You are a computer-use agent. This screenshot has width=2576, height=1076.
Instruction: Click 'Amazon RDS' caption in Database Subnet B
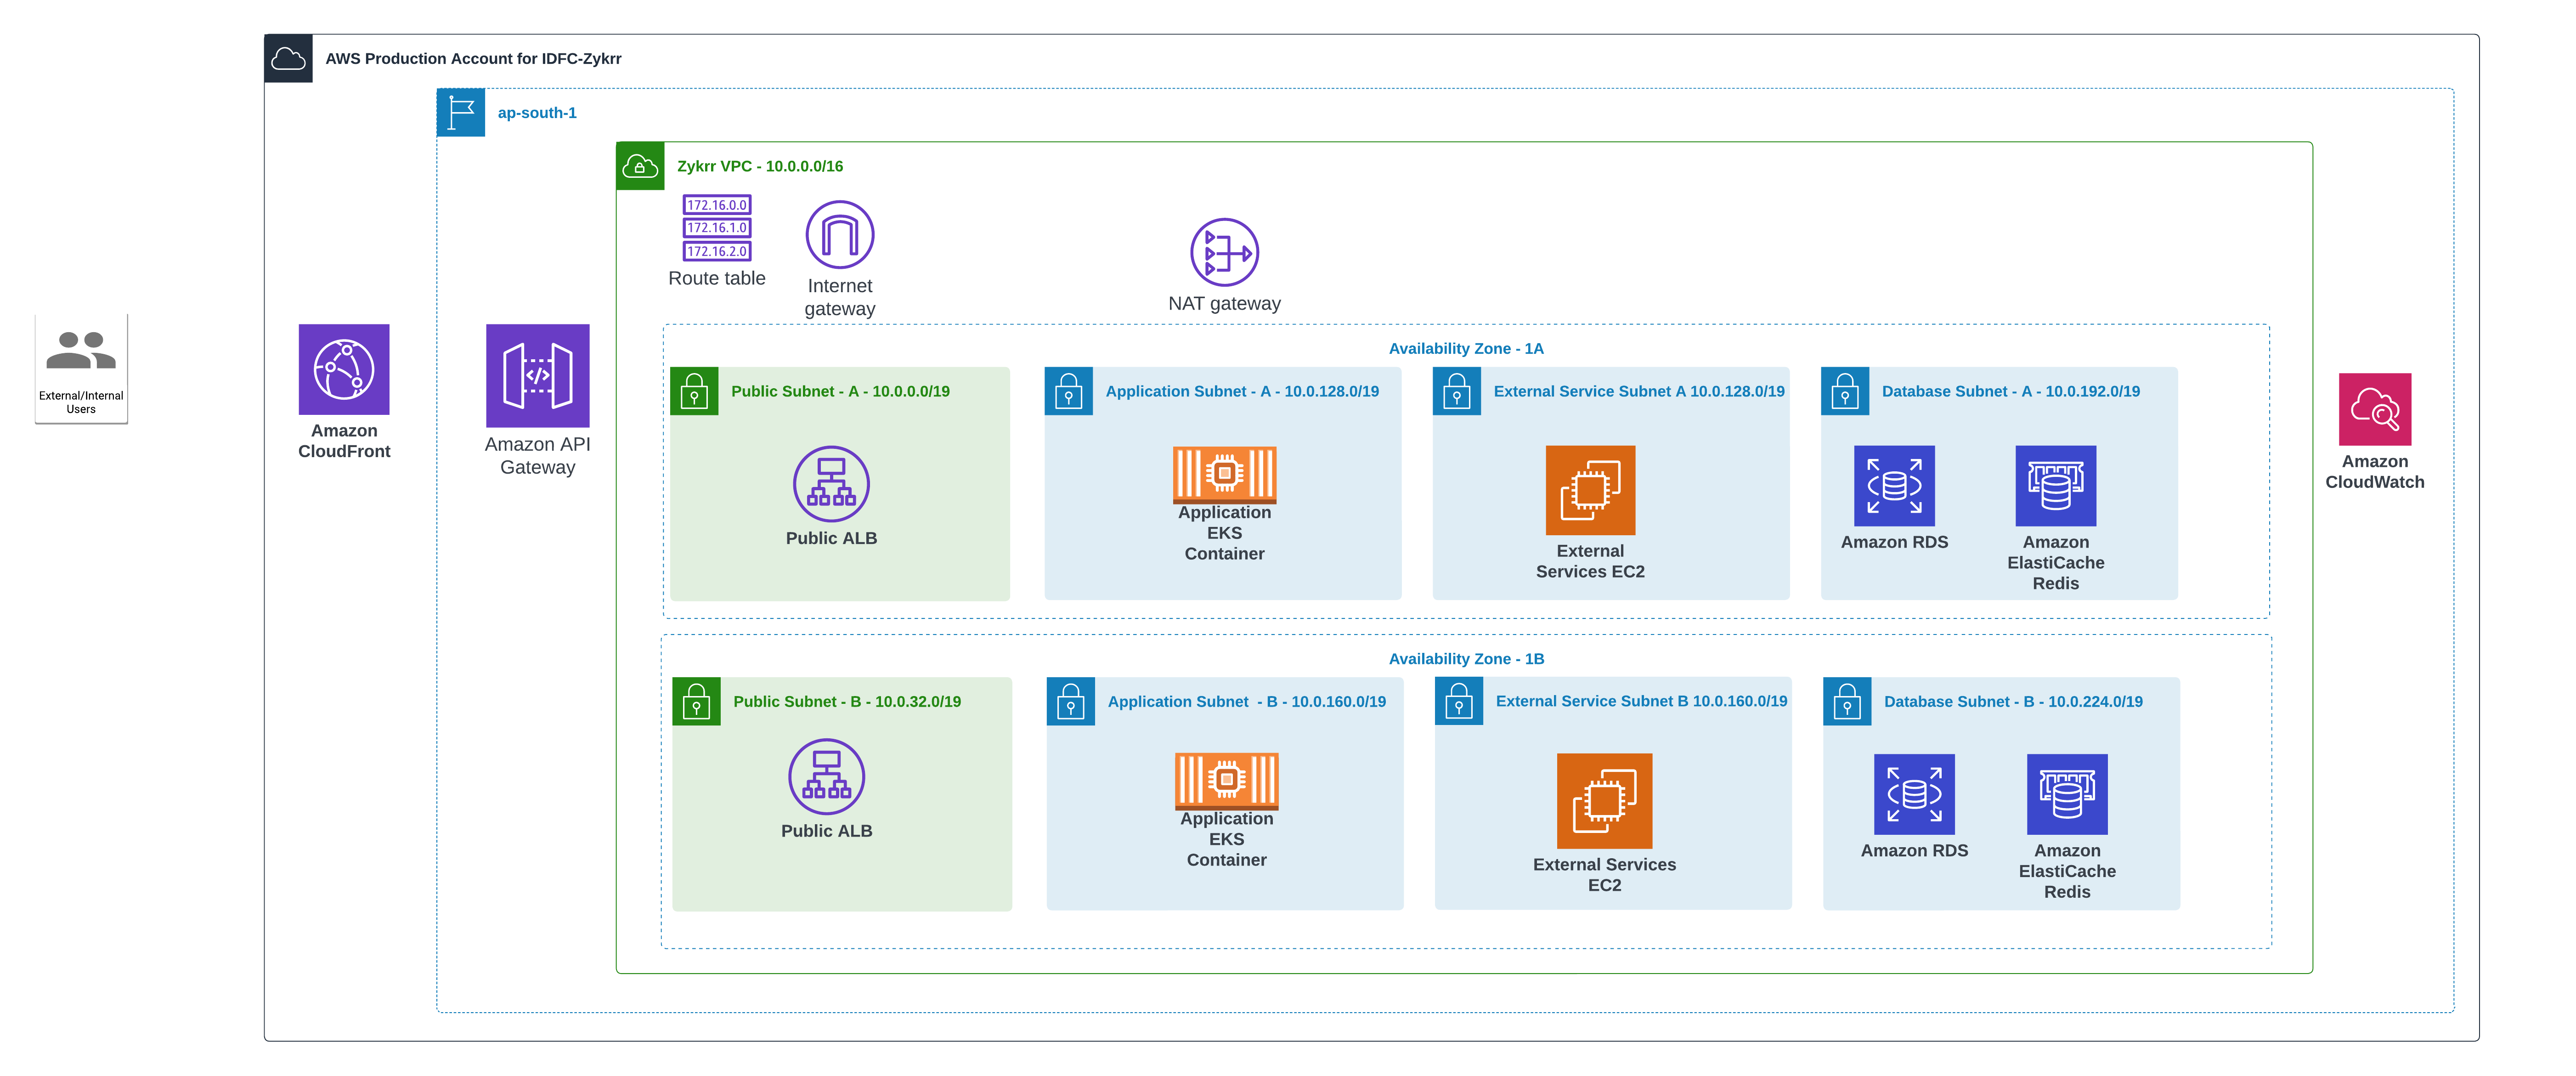tap(1914, 850)
